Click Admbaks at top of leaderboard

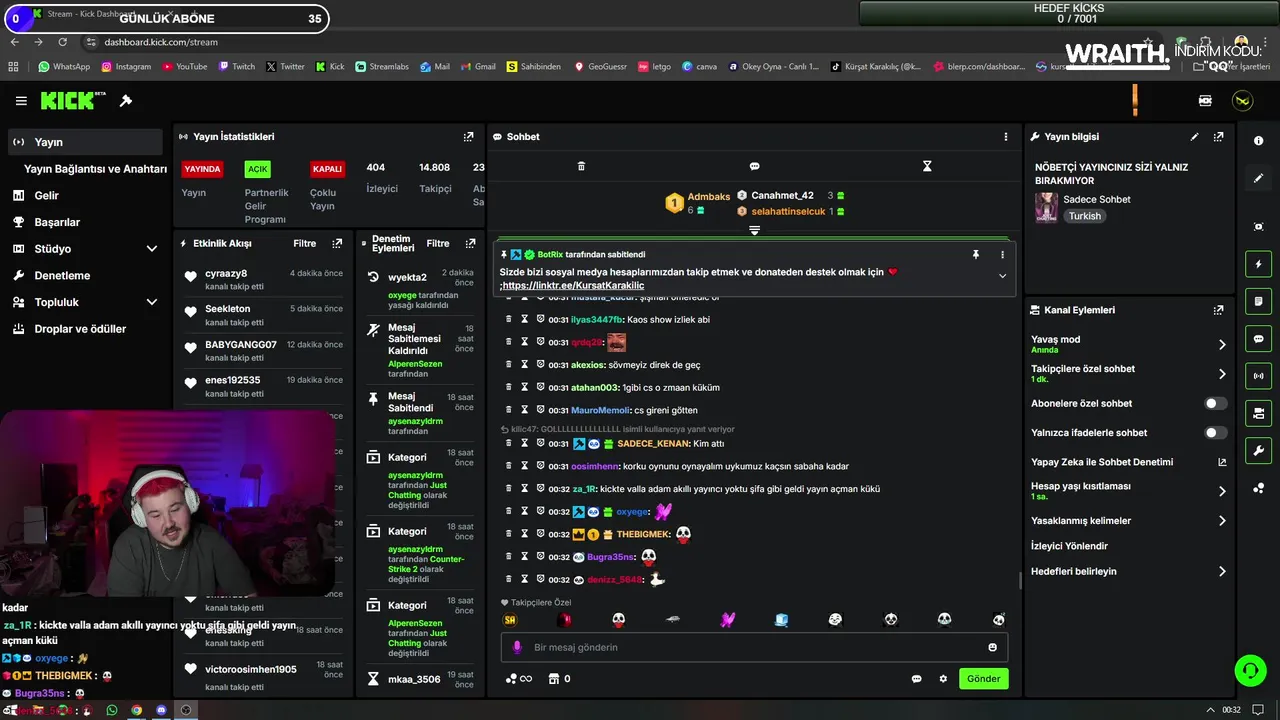pos(708,197)
